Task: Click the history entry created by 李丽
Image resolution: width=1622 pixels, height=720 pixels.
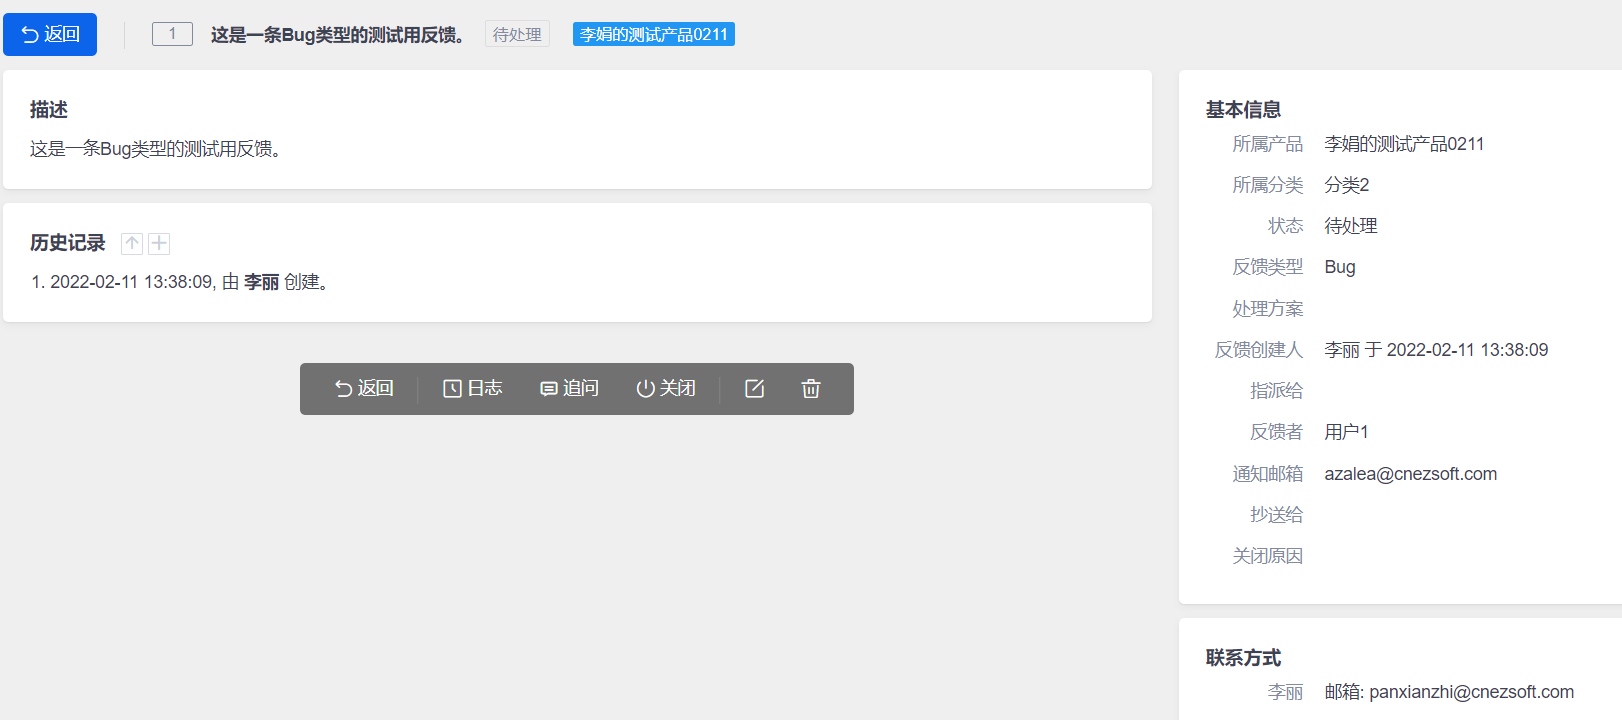Action: tap(180, 282)
